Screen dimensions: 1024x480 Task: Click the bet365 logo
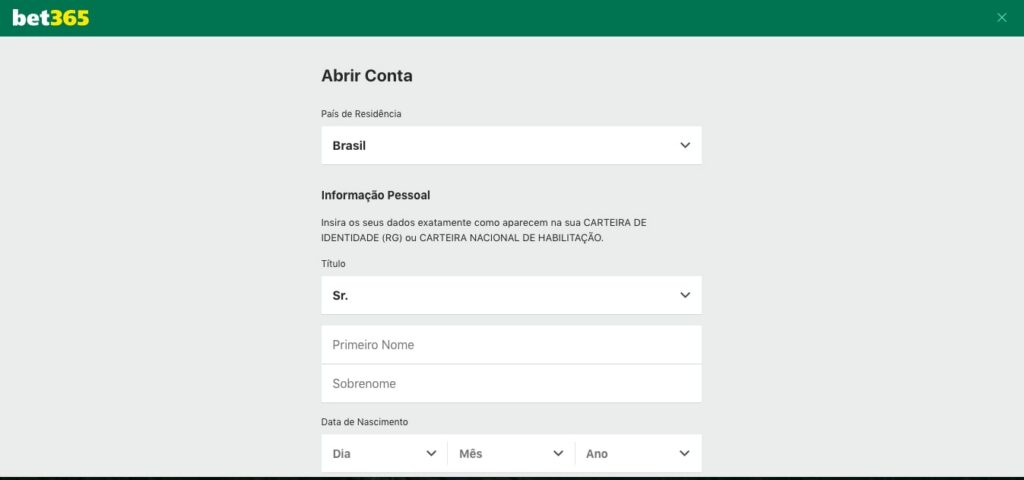(x=51, y=18)
